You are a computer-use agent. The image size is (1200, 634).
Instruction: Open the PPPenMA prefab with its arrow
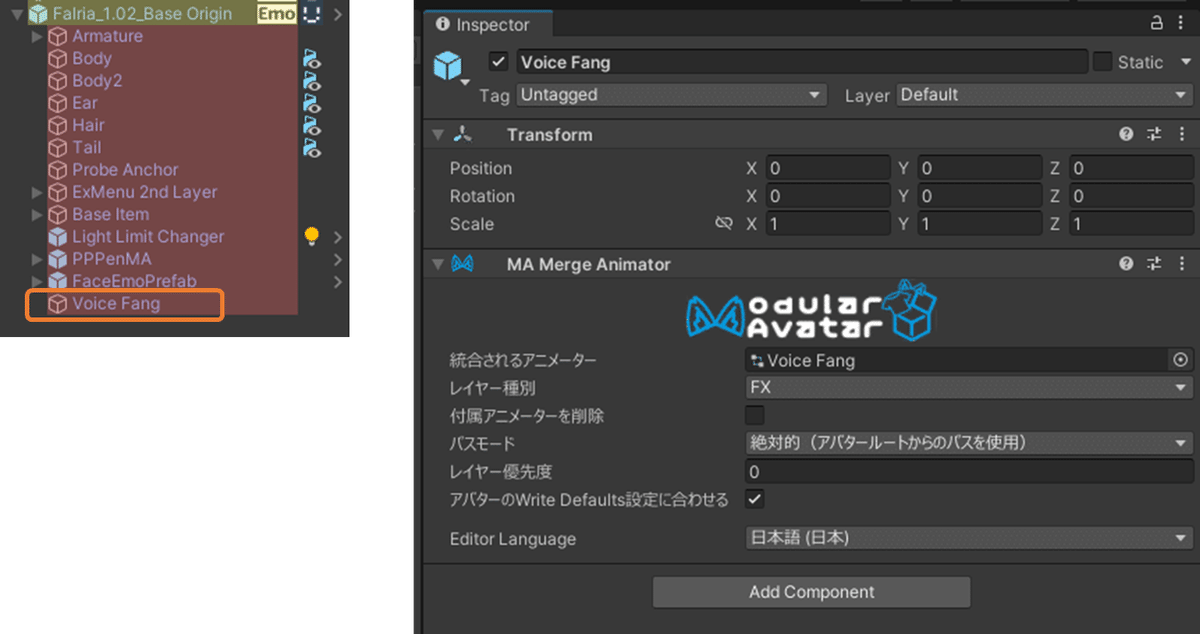coord(338,259)
